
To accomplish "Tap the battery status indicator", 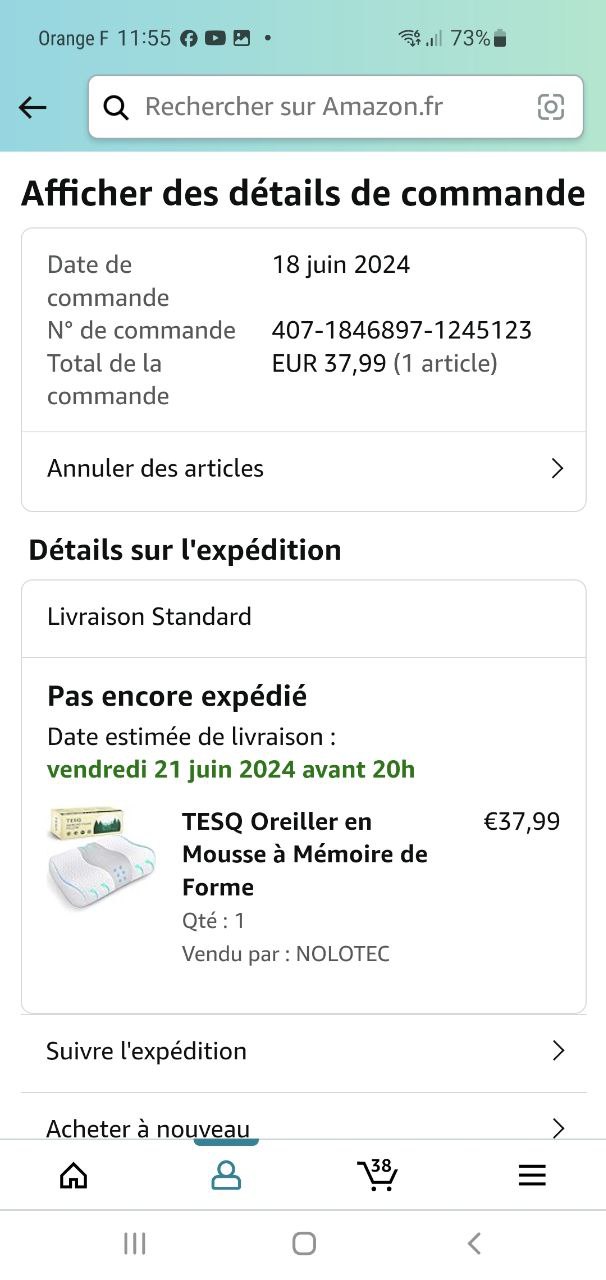I will 500,39.
